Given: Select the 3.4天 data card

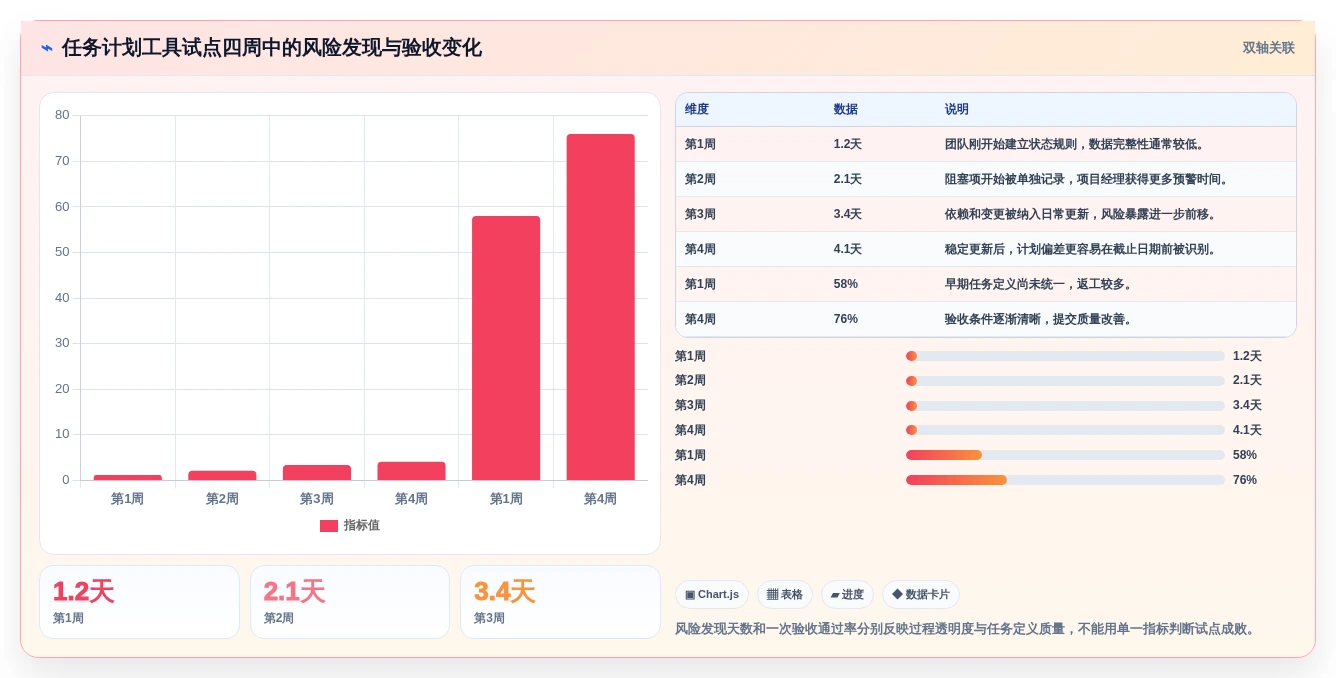Looking at the screenshot, I should click(x=560, y=602).
